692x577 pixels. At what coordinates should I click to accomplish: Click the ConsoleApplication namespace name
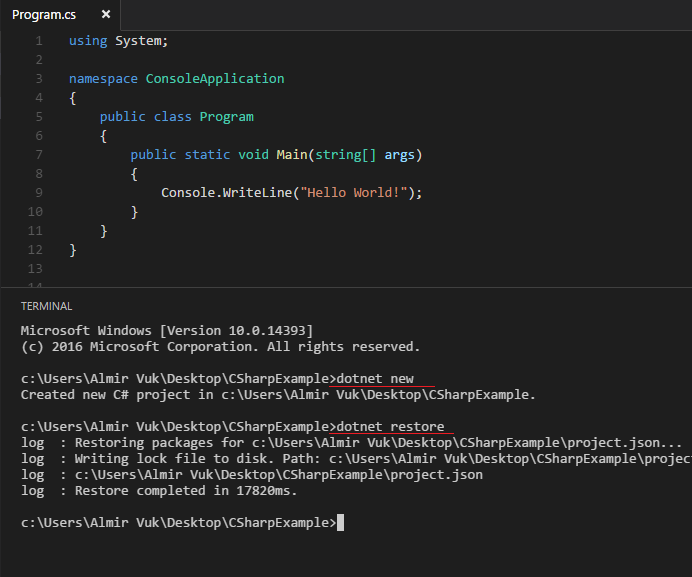tap(215, 79)
